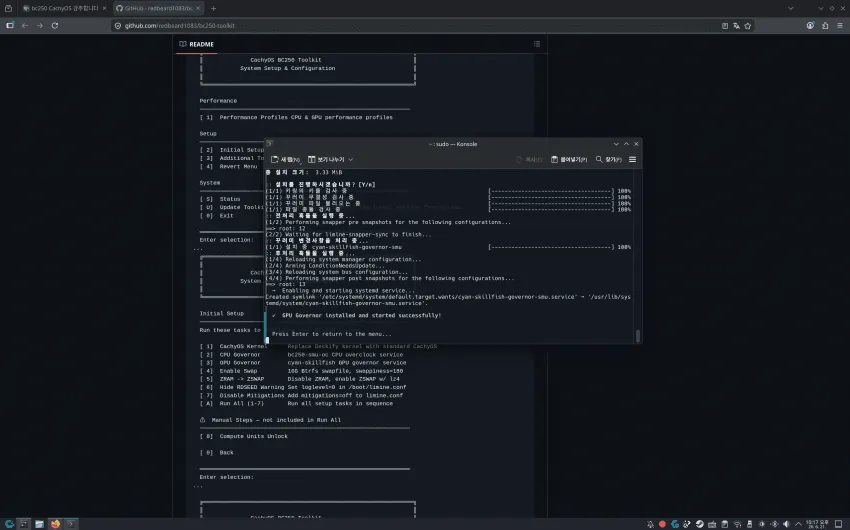The width and height of the screenshot is (850, 530).
Task: Click the Konsole copy button
Action: click(529, 159)
